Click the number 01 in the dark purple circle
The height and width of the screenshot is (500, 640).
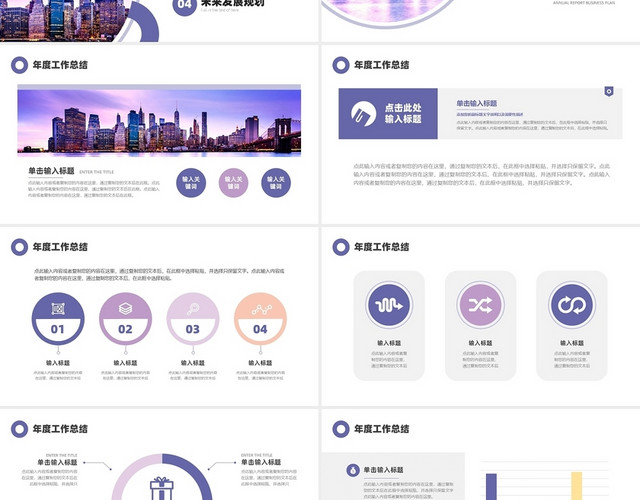(58, 329)
